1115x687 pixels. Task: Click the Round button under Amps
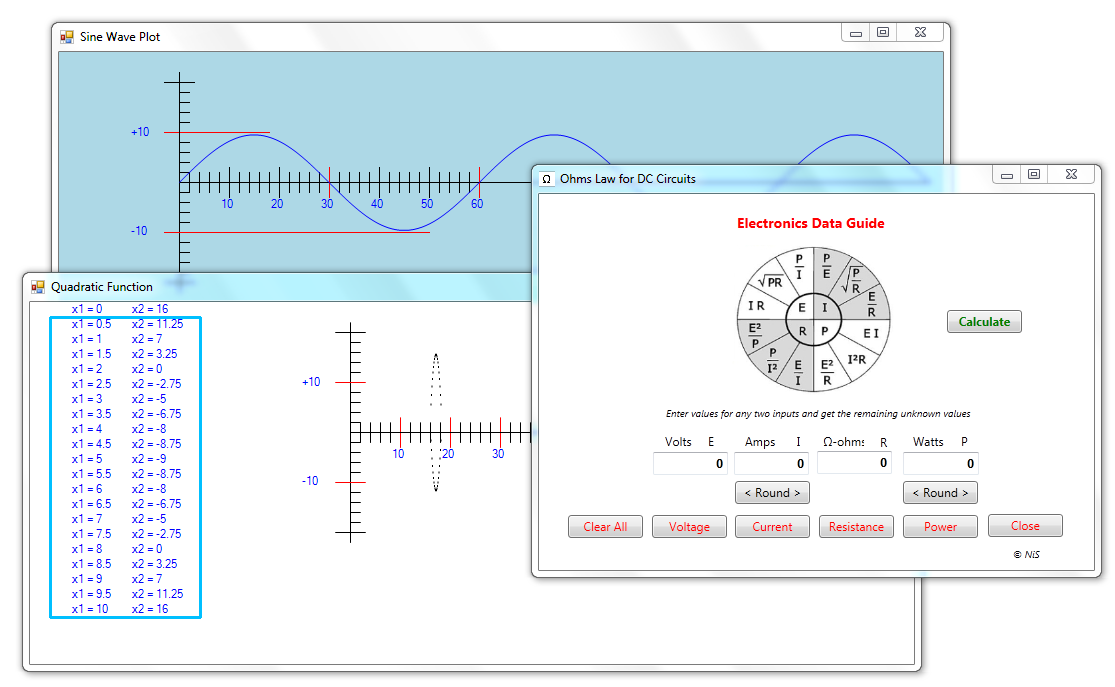click(772, 493)
